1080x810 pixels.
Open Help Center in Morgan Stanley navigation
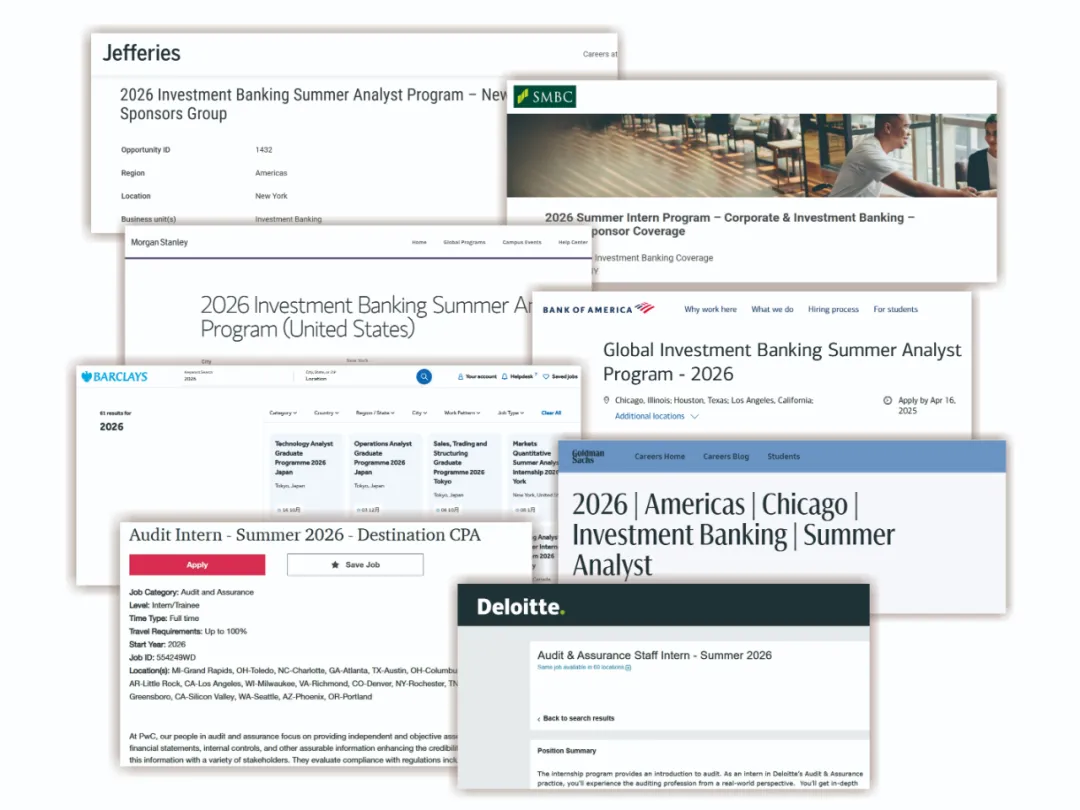pos(572,242)
